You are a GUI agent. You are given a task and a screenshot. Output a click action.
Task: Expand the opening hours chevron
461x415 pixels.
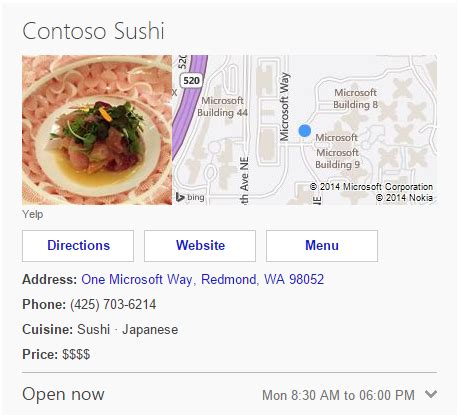[431, 394]
